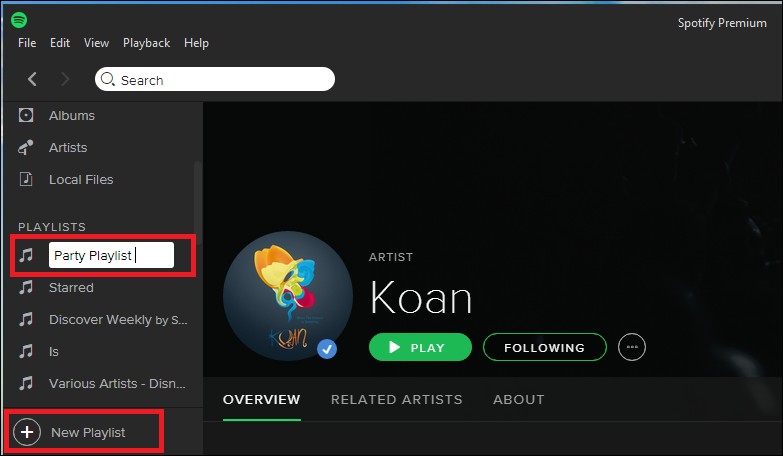Open the Starred playlist
The width and height of the screenshot is (783, 456).
click(x=71, y=287)
